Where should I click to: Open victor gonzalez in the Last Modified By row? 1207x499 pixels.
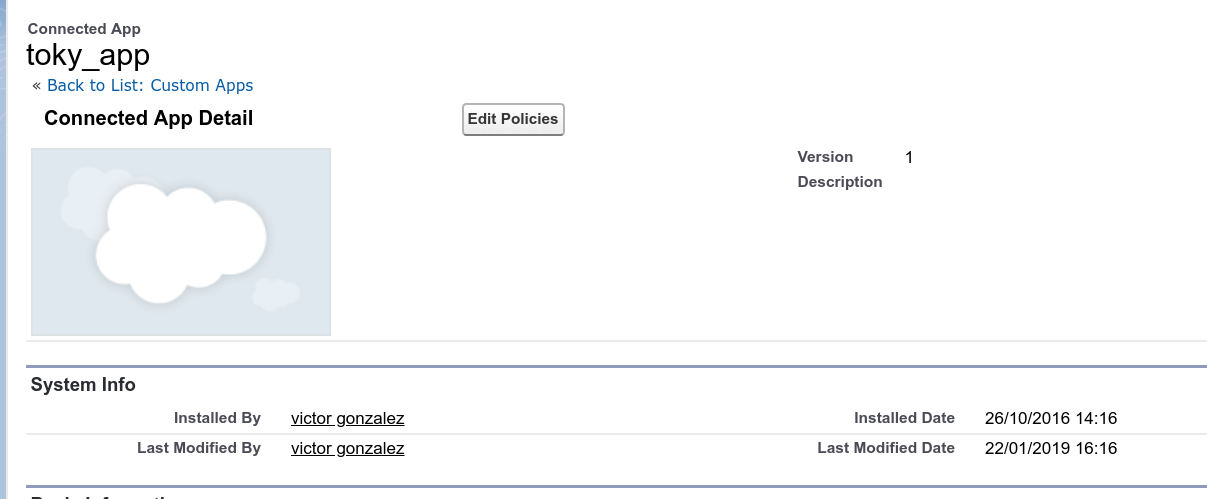point(347,448)
